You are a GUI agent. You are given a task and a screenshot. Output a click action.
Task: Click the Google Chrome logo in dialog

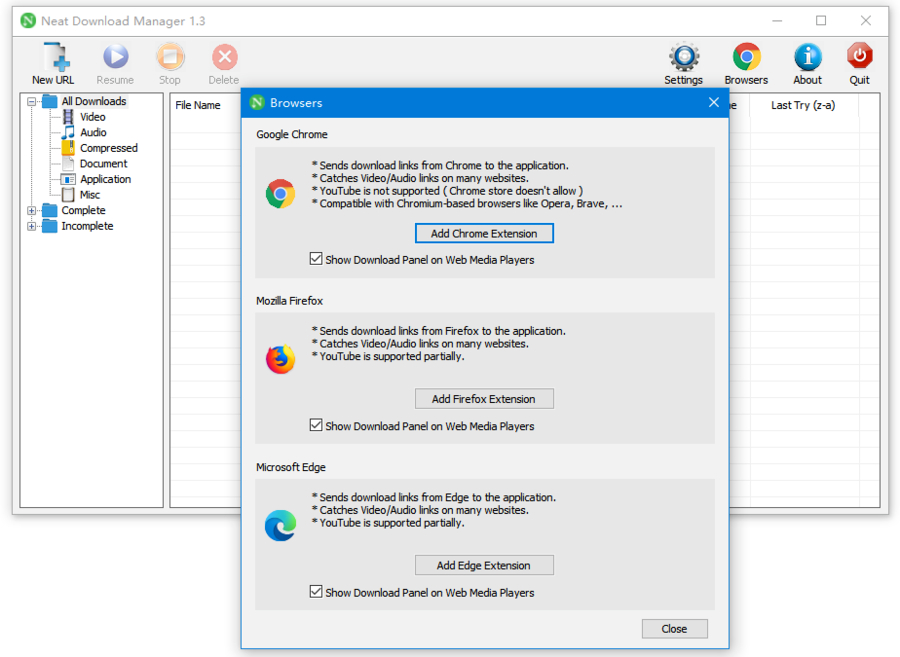[280, 194]
